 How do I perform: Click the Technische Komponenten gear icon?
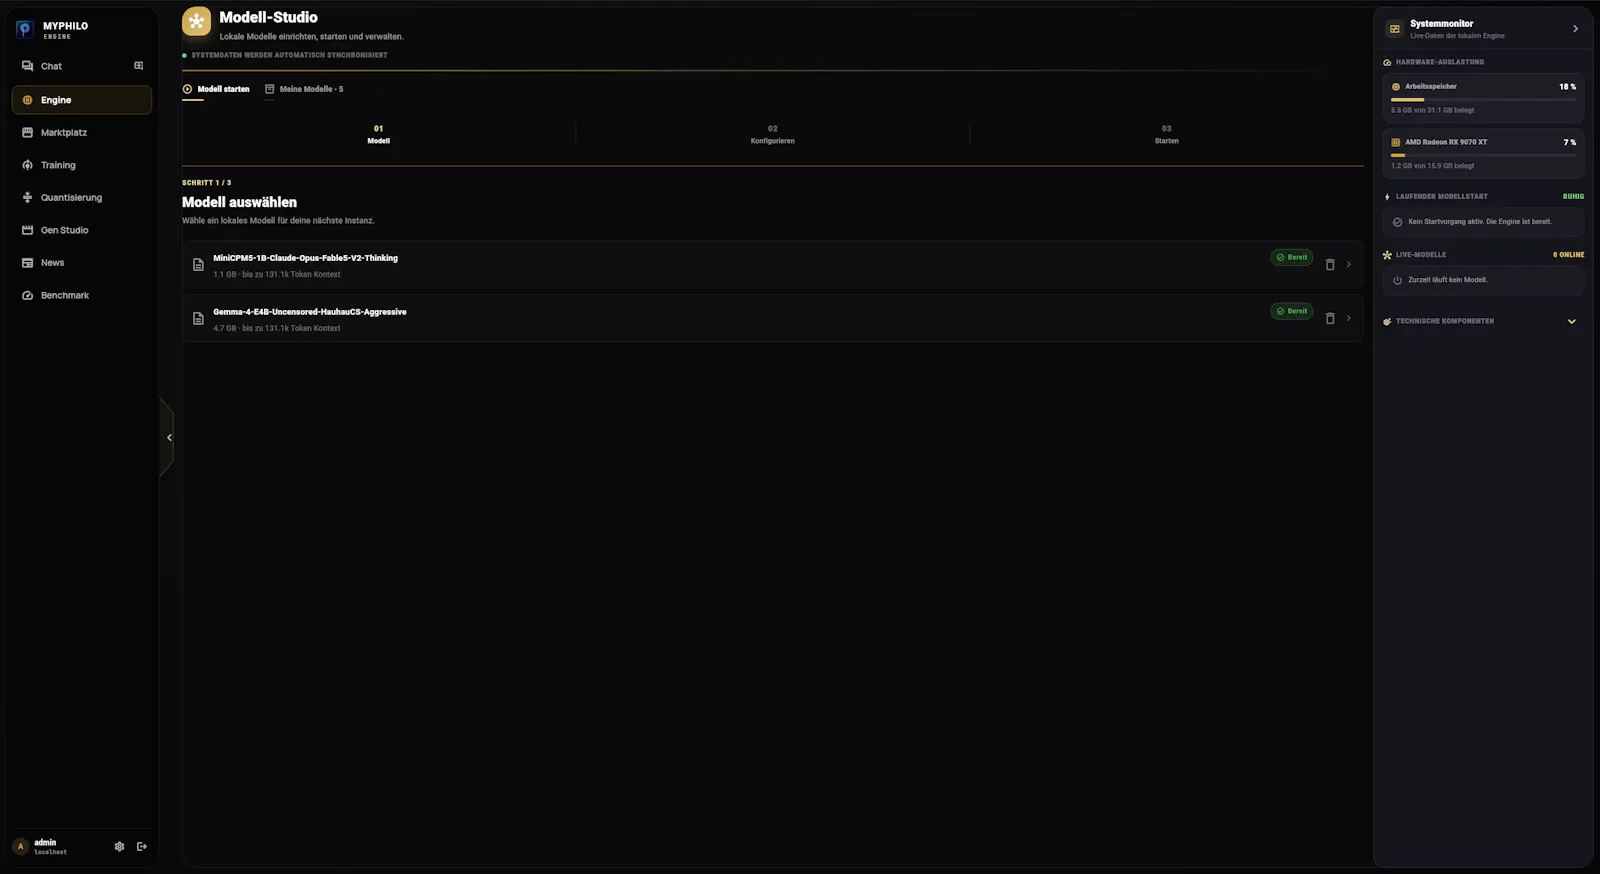[x=1387, y=322]
